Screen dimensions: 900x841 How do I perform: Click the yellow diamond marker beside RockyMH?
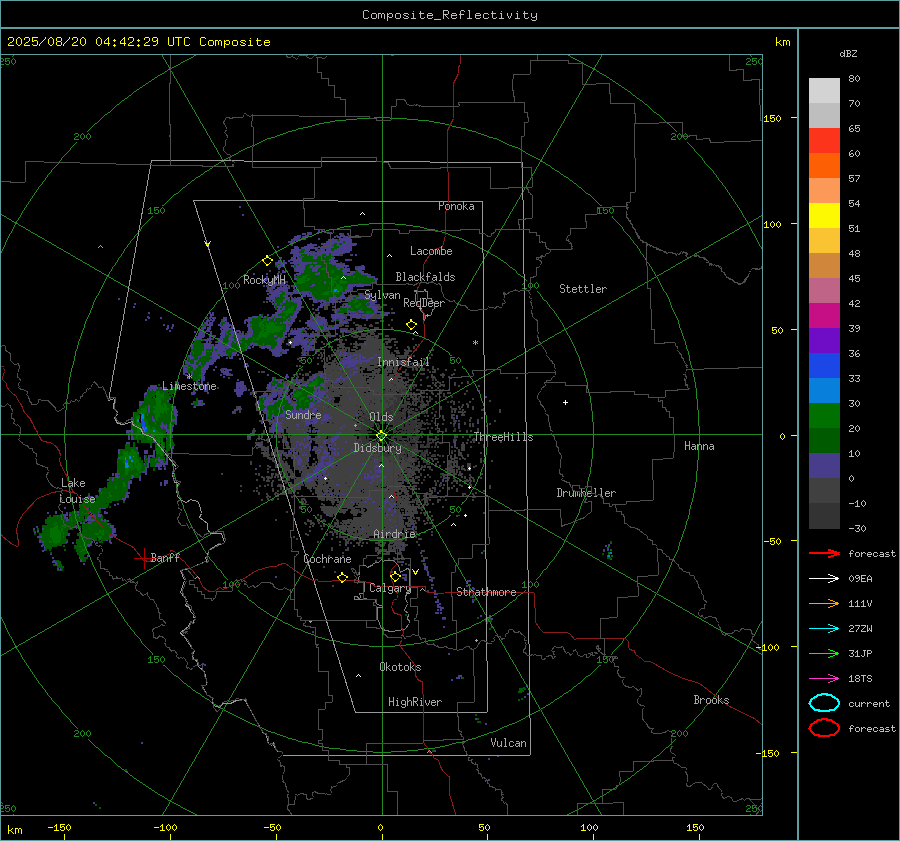coord(267,261)
